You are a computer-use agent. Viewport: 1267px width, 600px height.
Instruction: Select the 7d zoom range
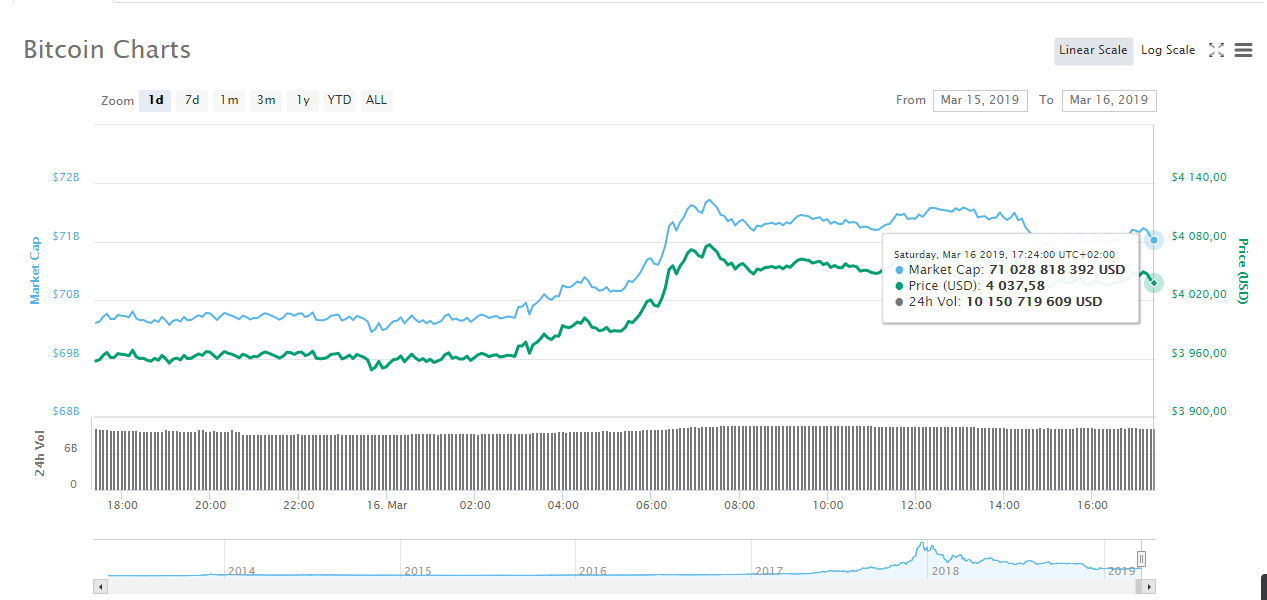(x=192, y=100)
